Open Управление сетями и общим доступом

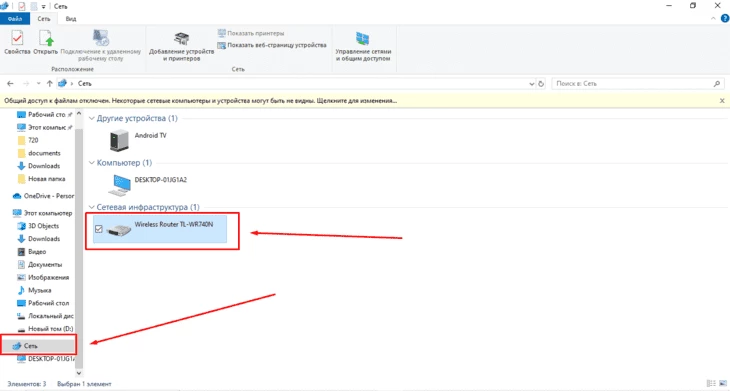pos(363,47)
